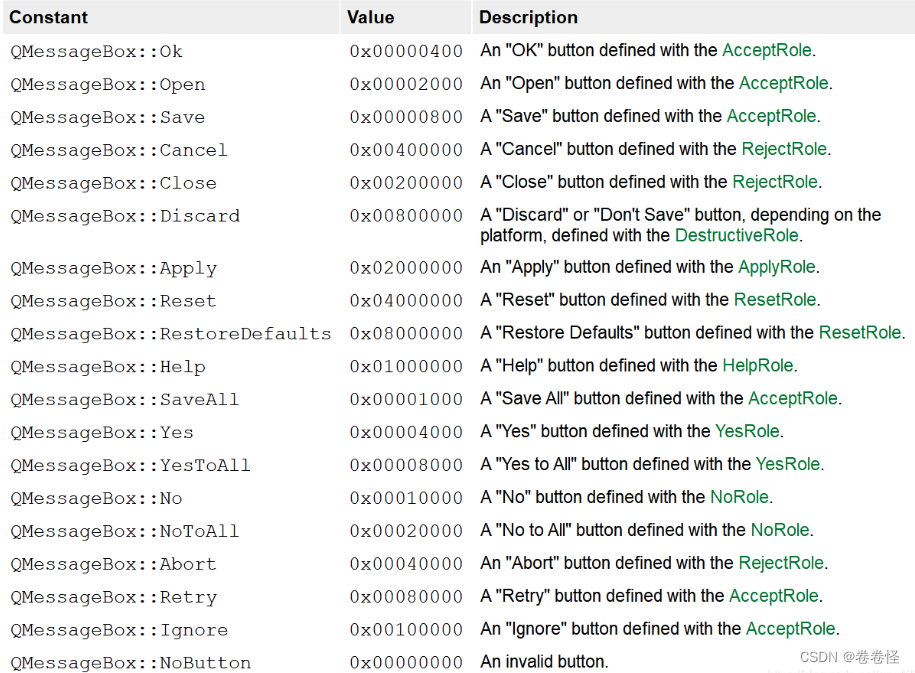Open the AcceptRole link in the "Ignore" button description
The width and height of the screenshot is (915, 673).
(x=790, y=629)
